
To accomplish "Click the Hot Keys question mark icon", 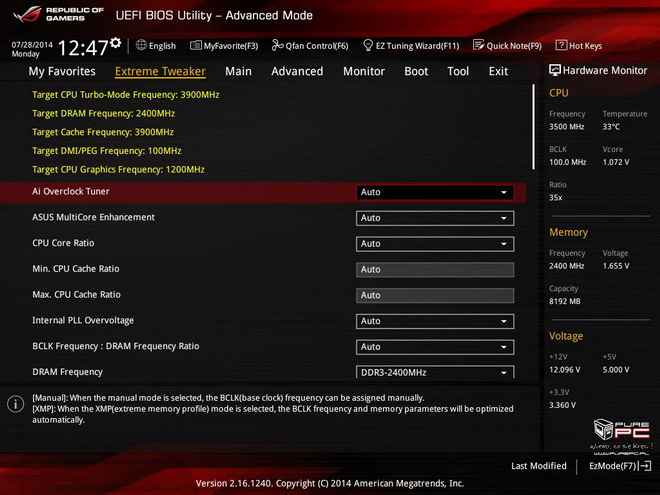I will 561,45.
